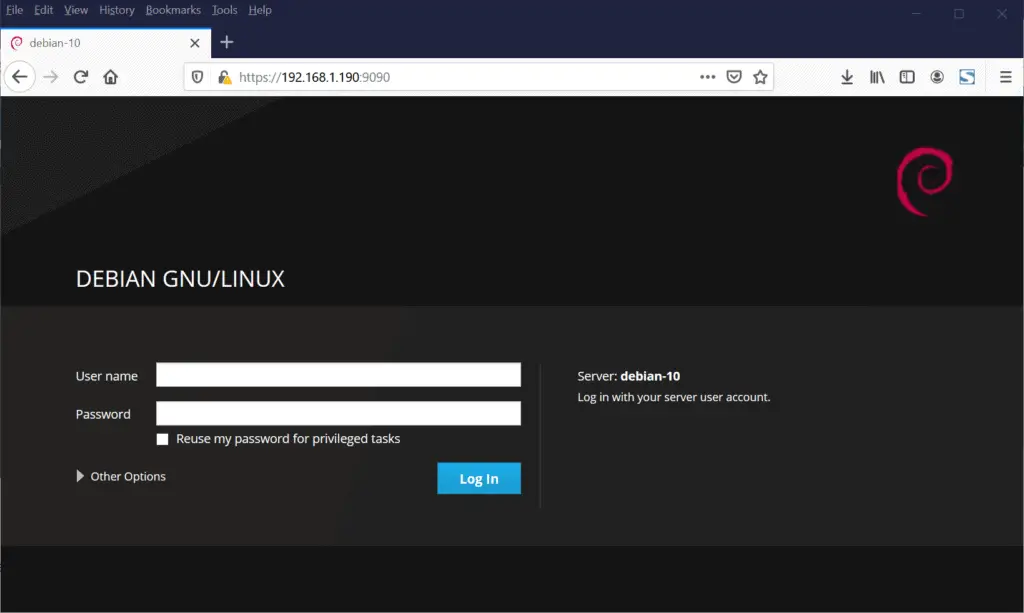
Task: Open the Library icon in the toolbar
Action: (x=877, y=76)
